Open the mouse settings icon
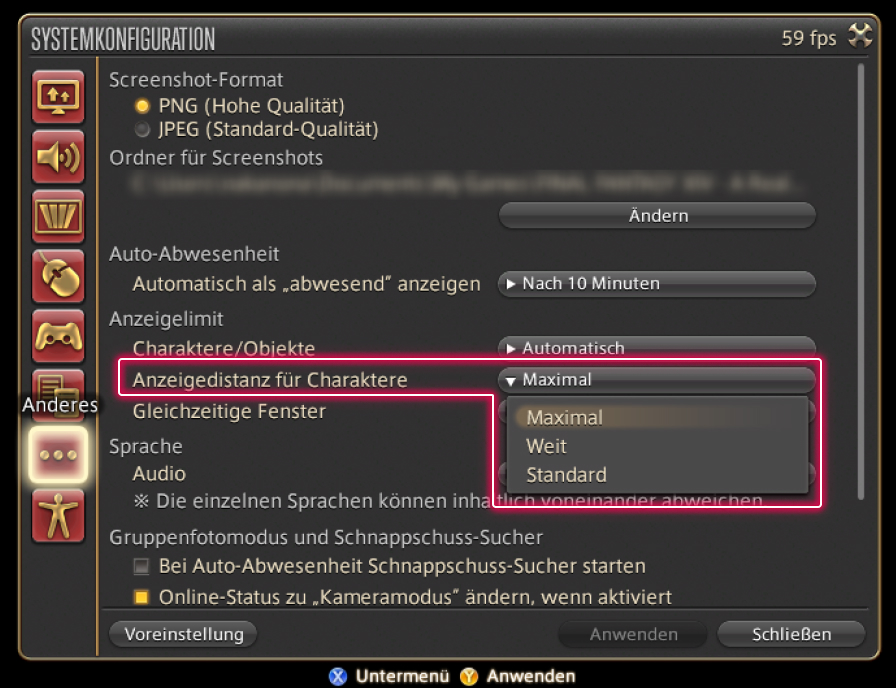 [58, 276]
